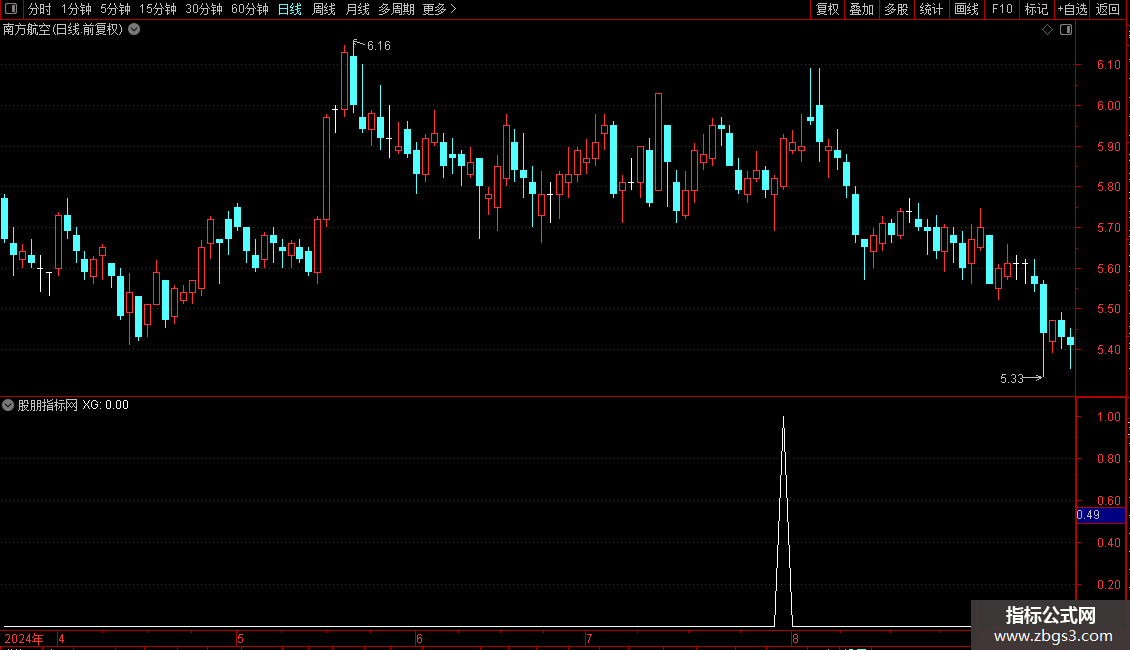Select the 日线 daily chart tab
Screen dimensions: 1130x650
(x=290, y=9)
